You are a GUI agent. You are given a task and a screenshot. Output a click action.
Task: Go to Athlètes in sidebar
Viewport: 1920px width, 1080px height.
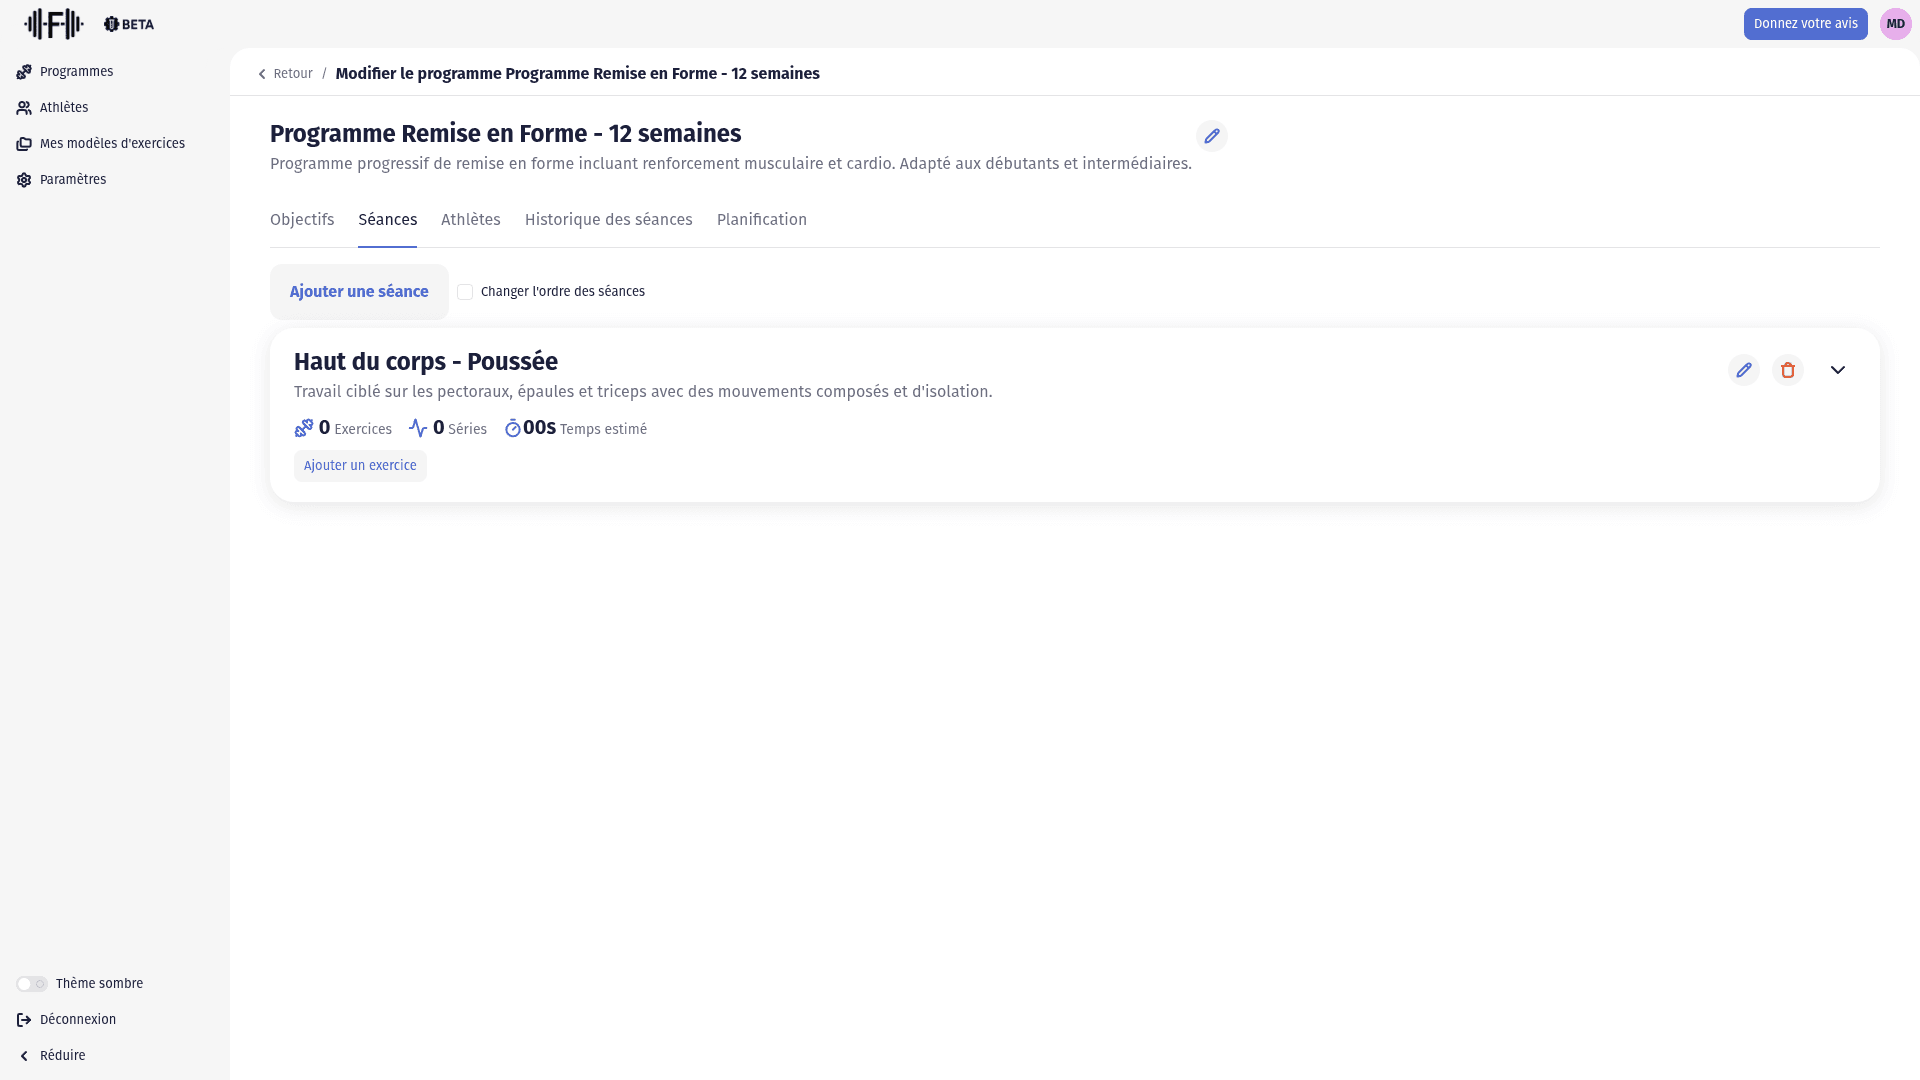[63, 108]
